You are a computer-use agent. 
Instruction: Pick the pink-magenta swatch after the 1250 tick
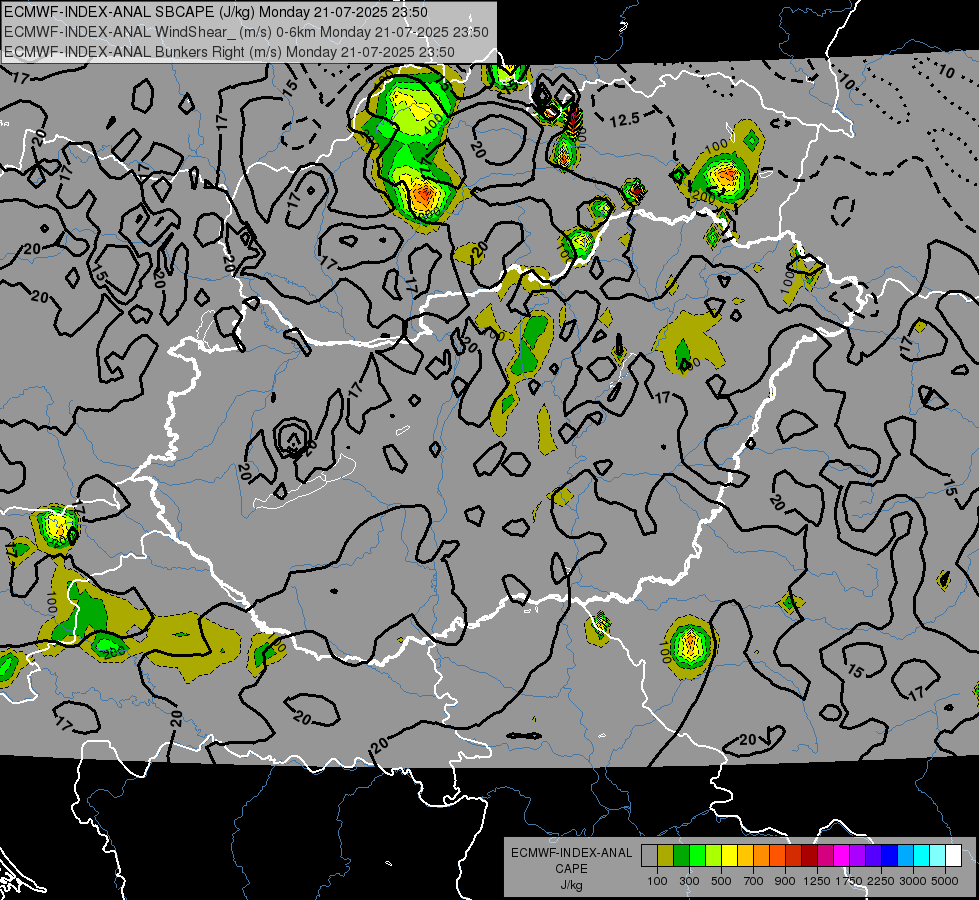(826, 855)
